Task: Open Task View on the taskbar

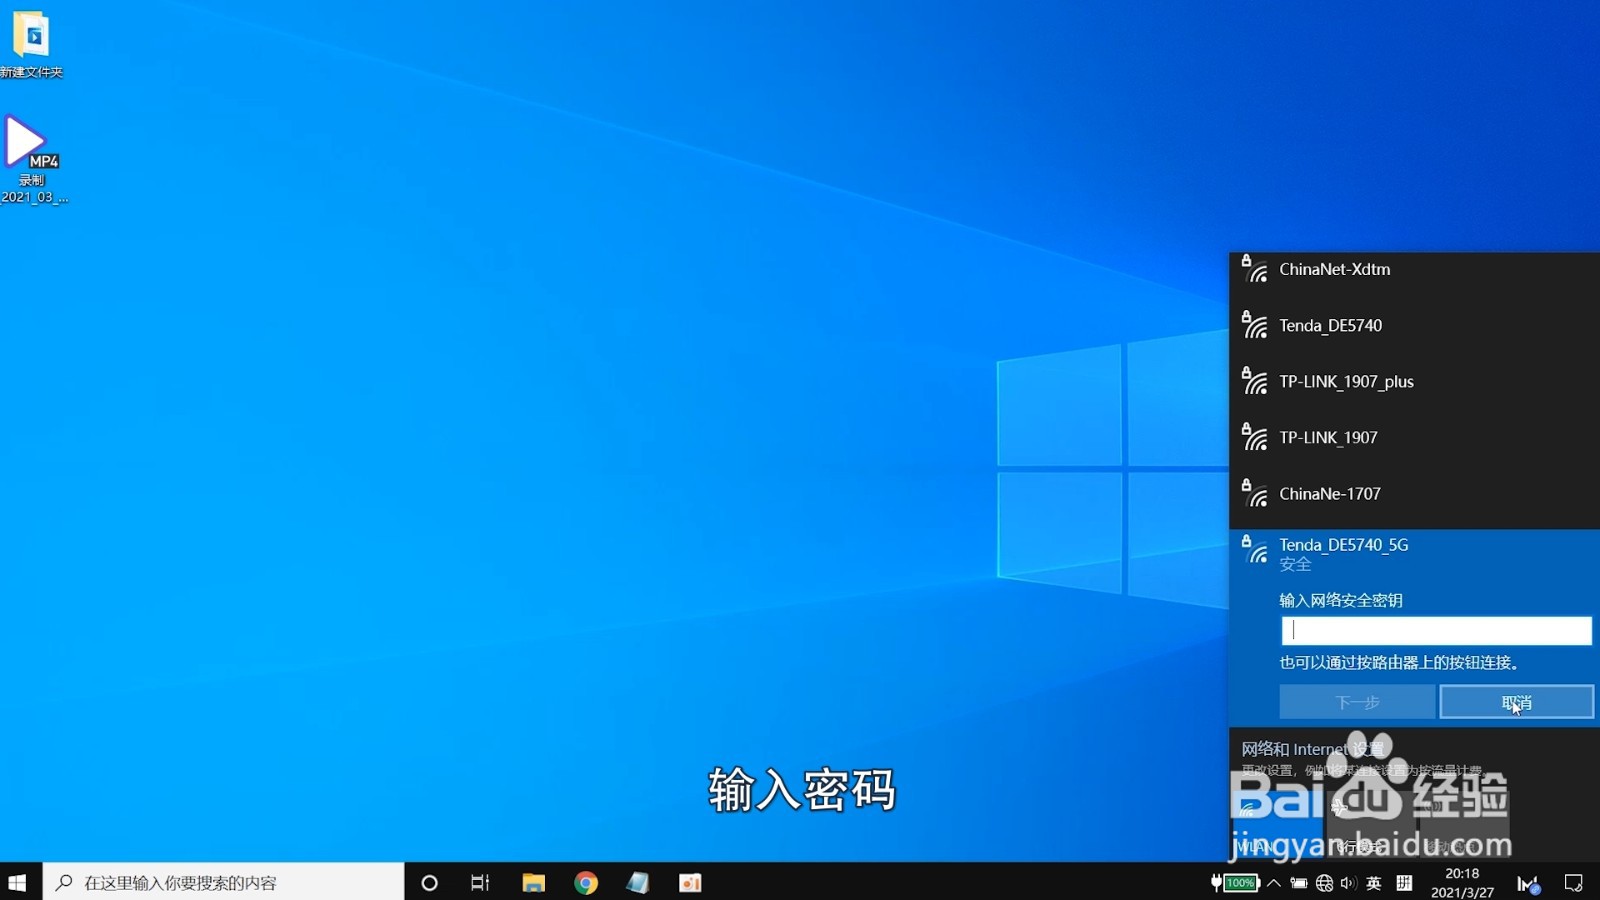Action: [x=479, y=882]
